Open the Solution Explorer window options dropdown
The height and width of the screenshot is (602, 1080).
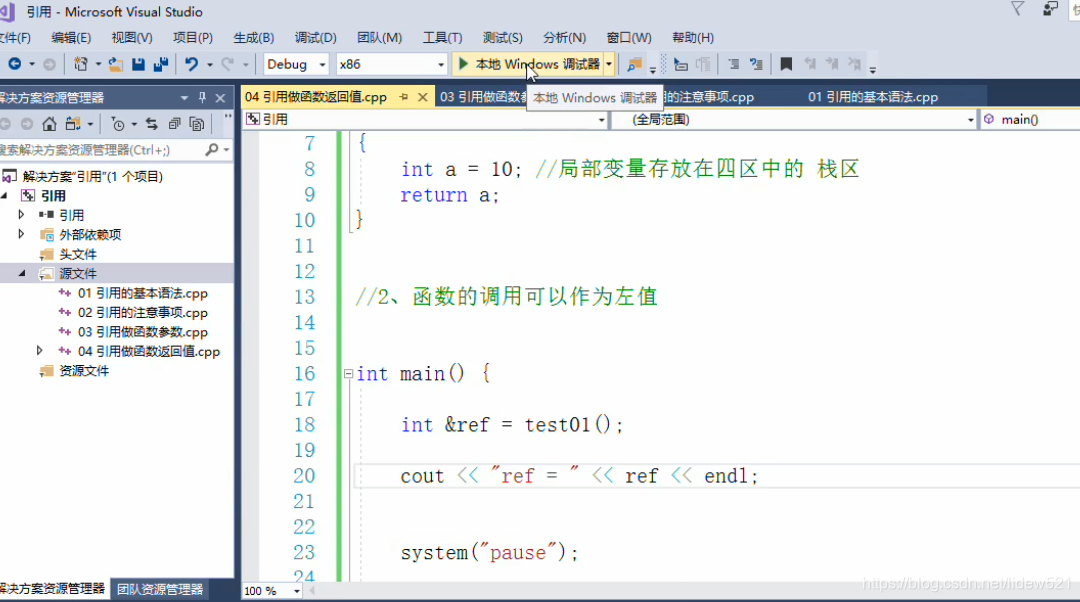pyautogui.click(x=184, y=98)
